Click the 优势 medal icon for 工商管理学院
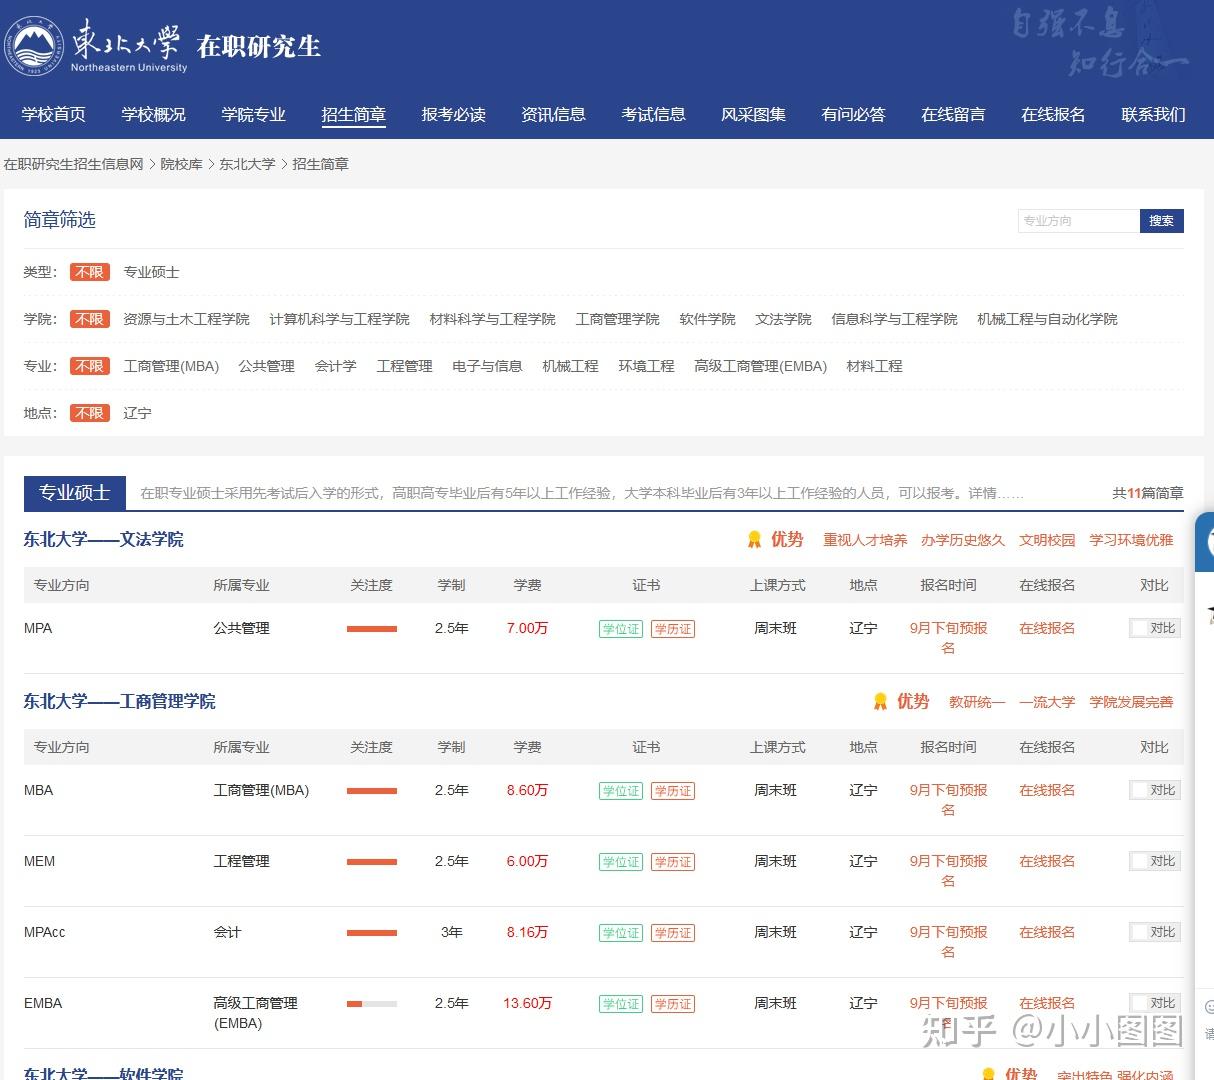This screenshot has height=1080, width=1214. (x=880, y=702)
